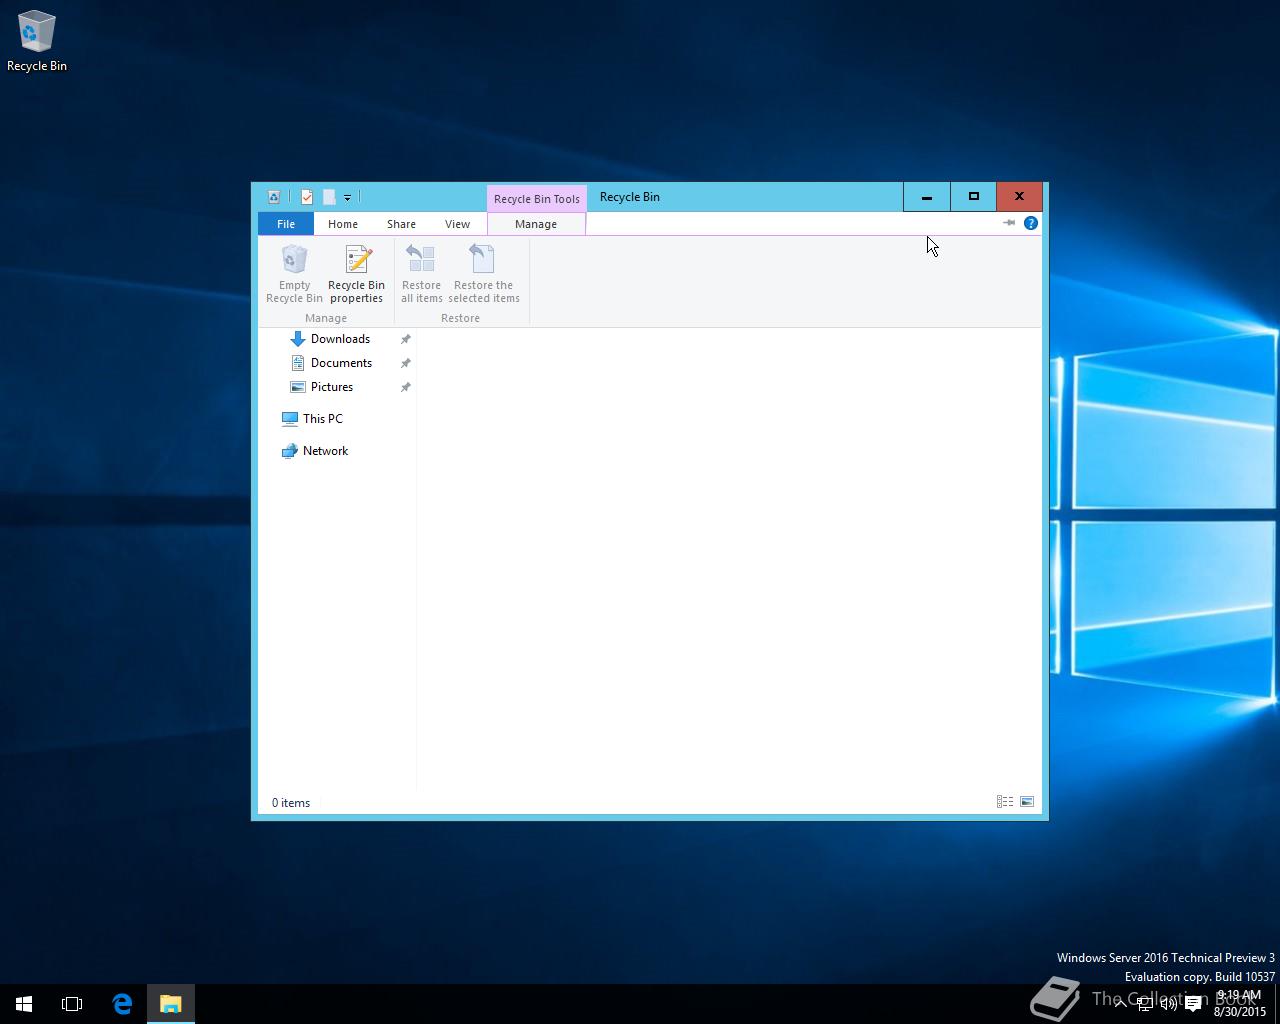Switch to large icons view in the status bar
This screenshot has width=1280, height=1024.
coord(1027,802)
